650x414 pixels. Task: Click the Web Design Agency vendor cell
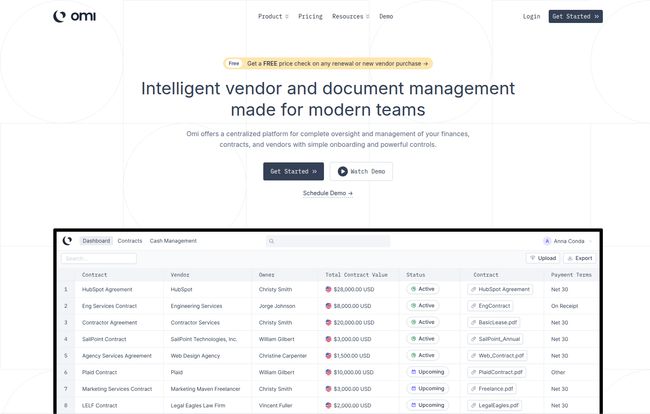coord(195,356)
